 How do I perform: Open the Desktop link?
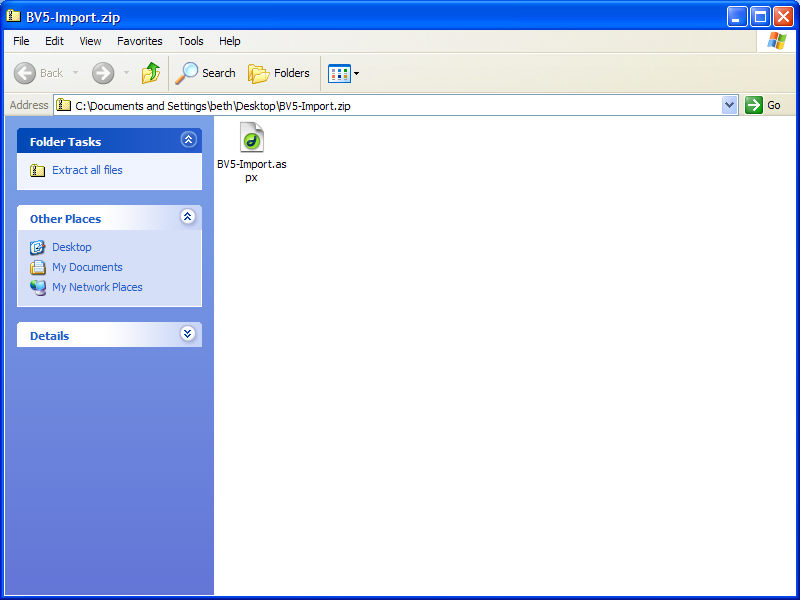72,247
